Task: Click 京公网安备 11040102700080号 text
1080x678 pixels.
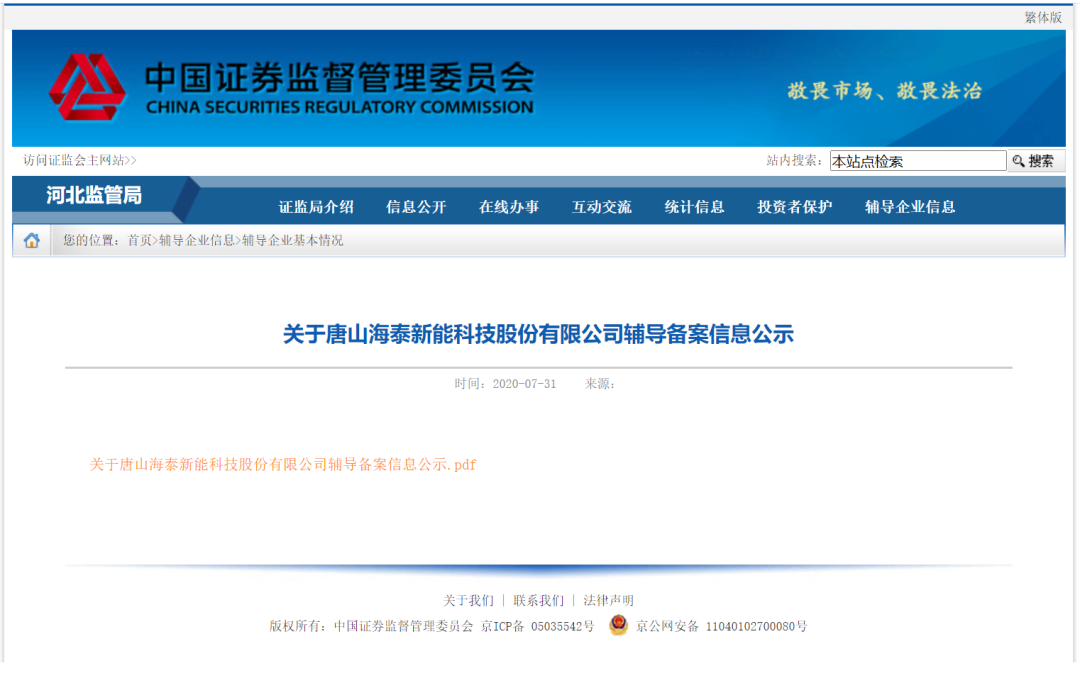Action: click(721, 626)
